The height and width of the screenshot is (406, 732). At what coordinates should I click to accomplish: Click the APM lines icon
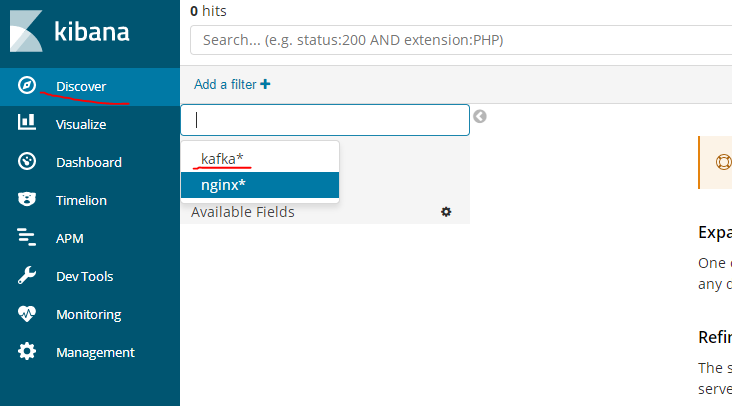pos(27,237)
